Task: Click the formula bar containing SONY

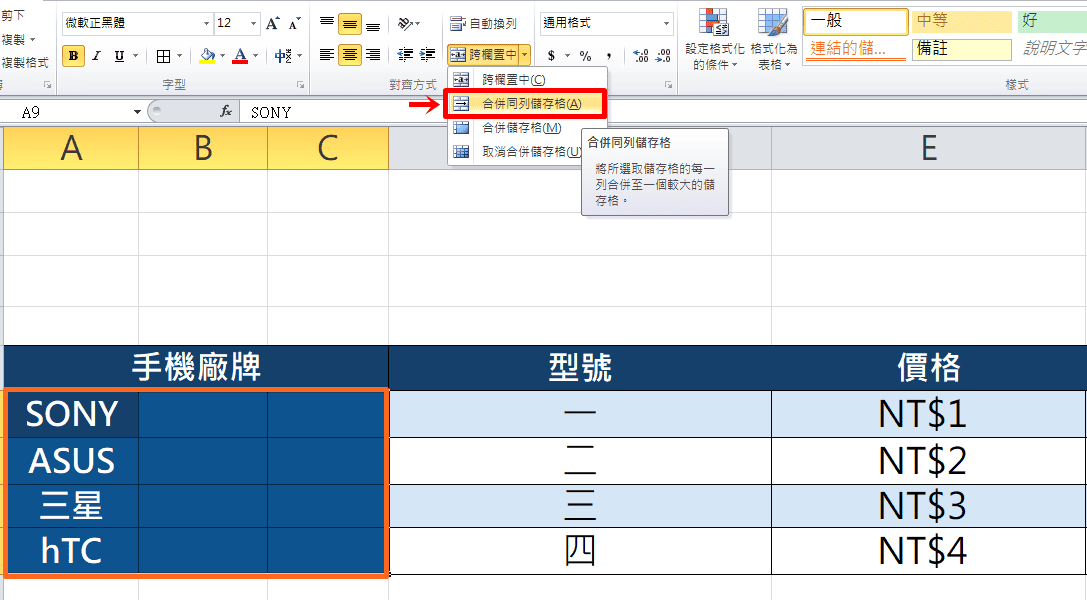Action: pos(662,112)
